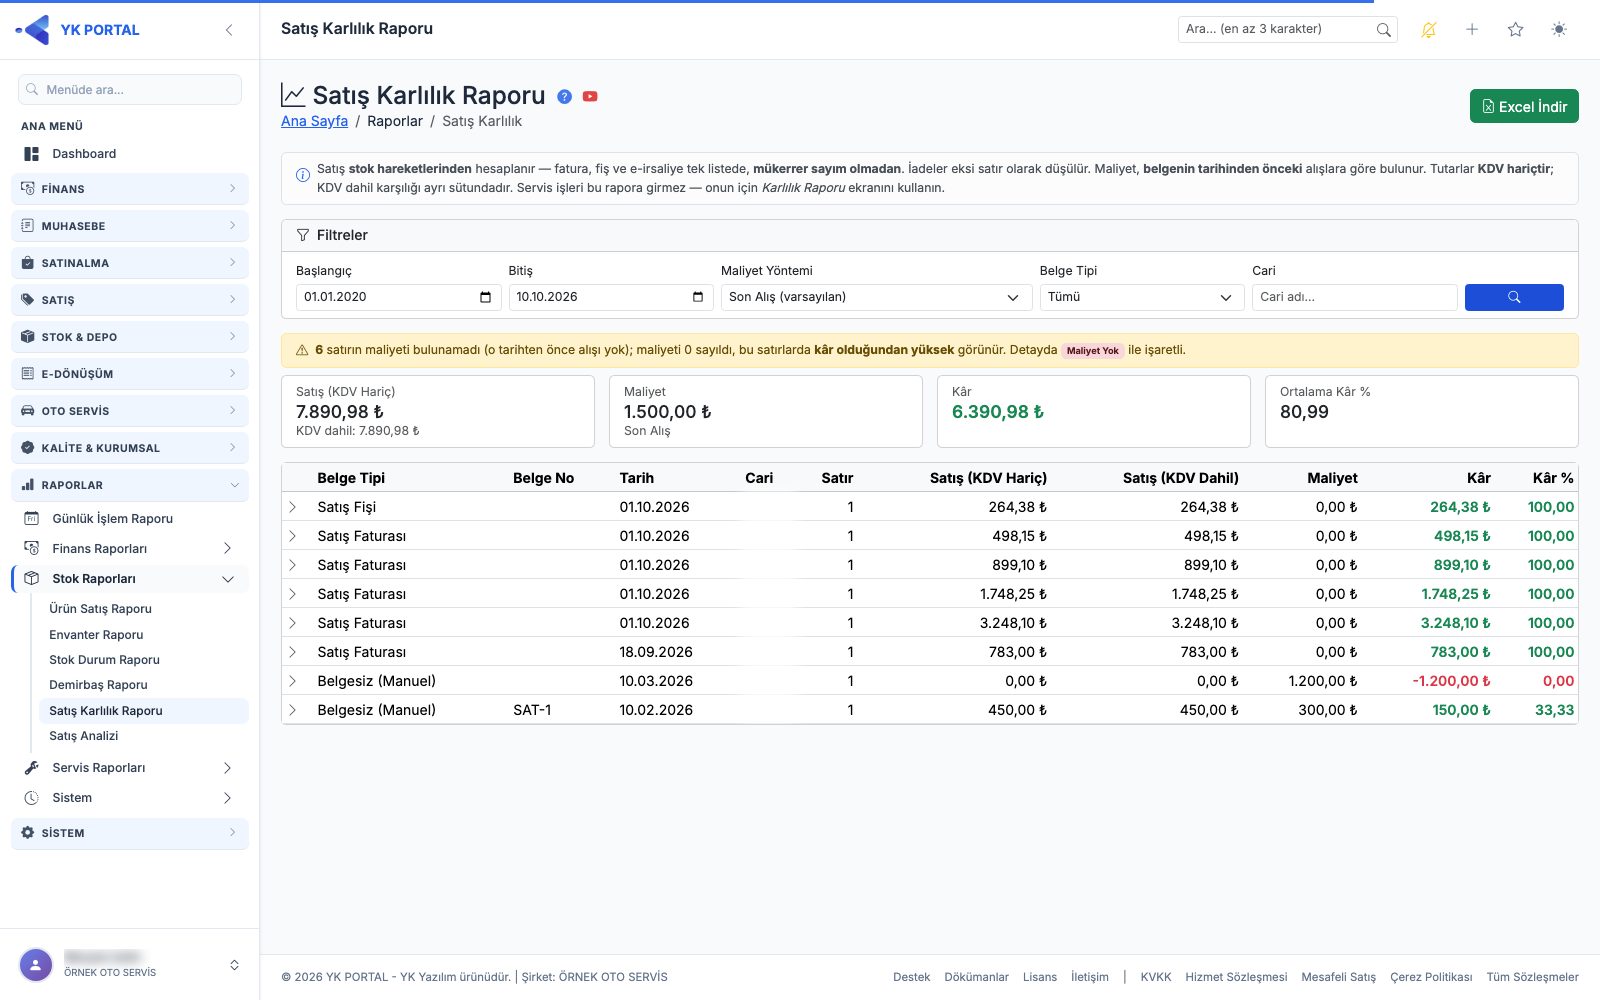1600x1000 pixels.
Task: Open Başlangıç date picker calendar icon
Action: [485, 297]
